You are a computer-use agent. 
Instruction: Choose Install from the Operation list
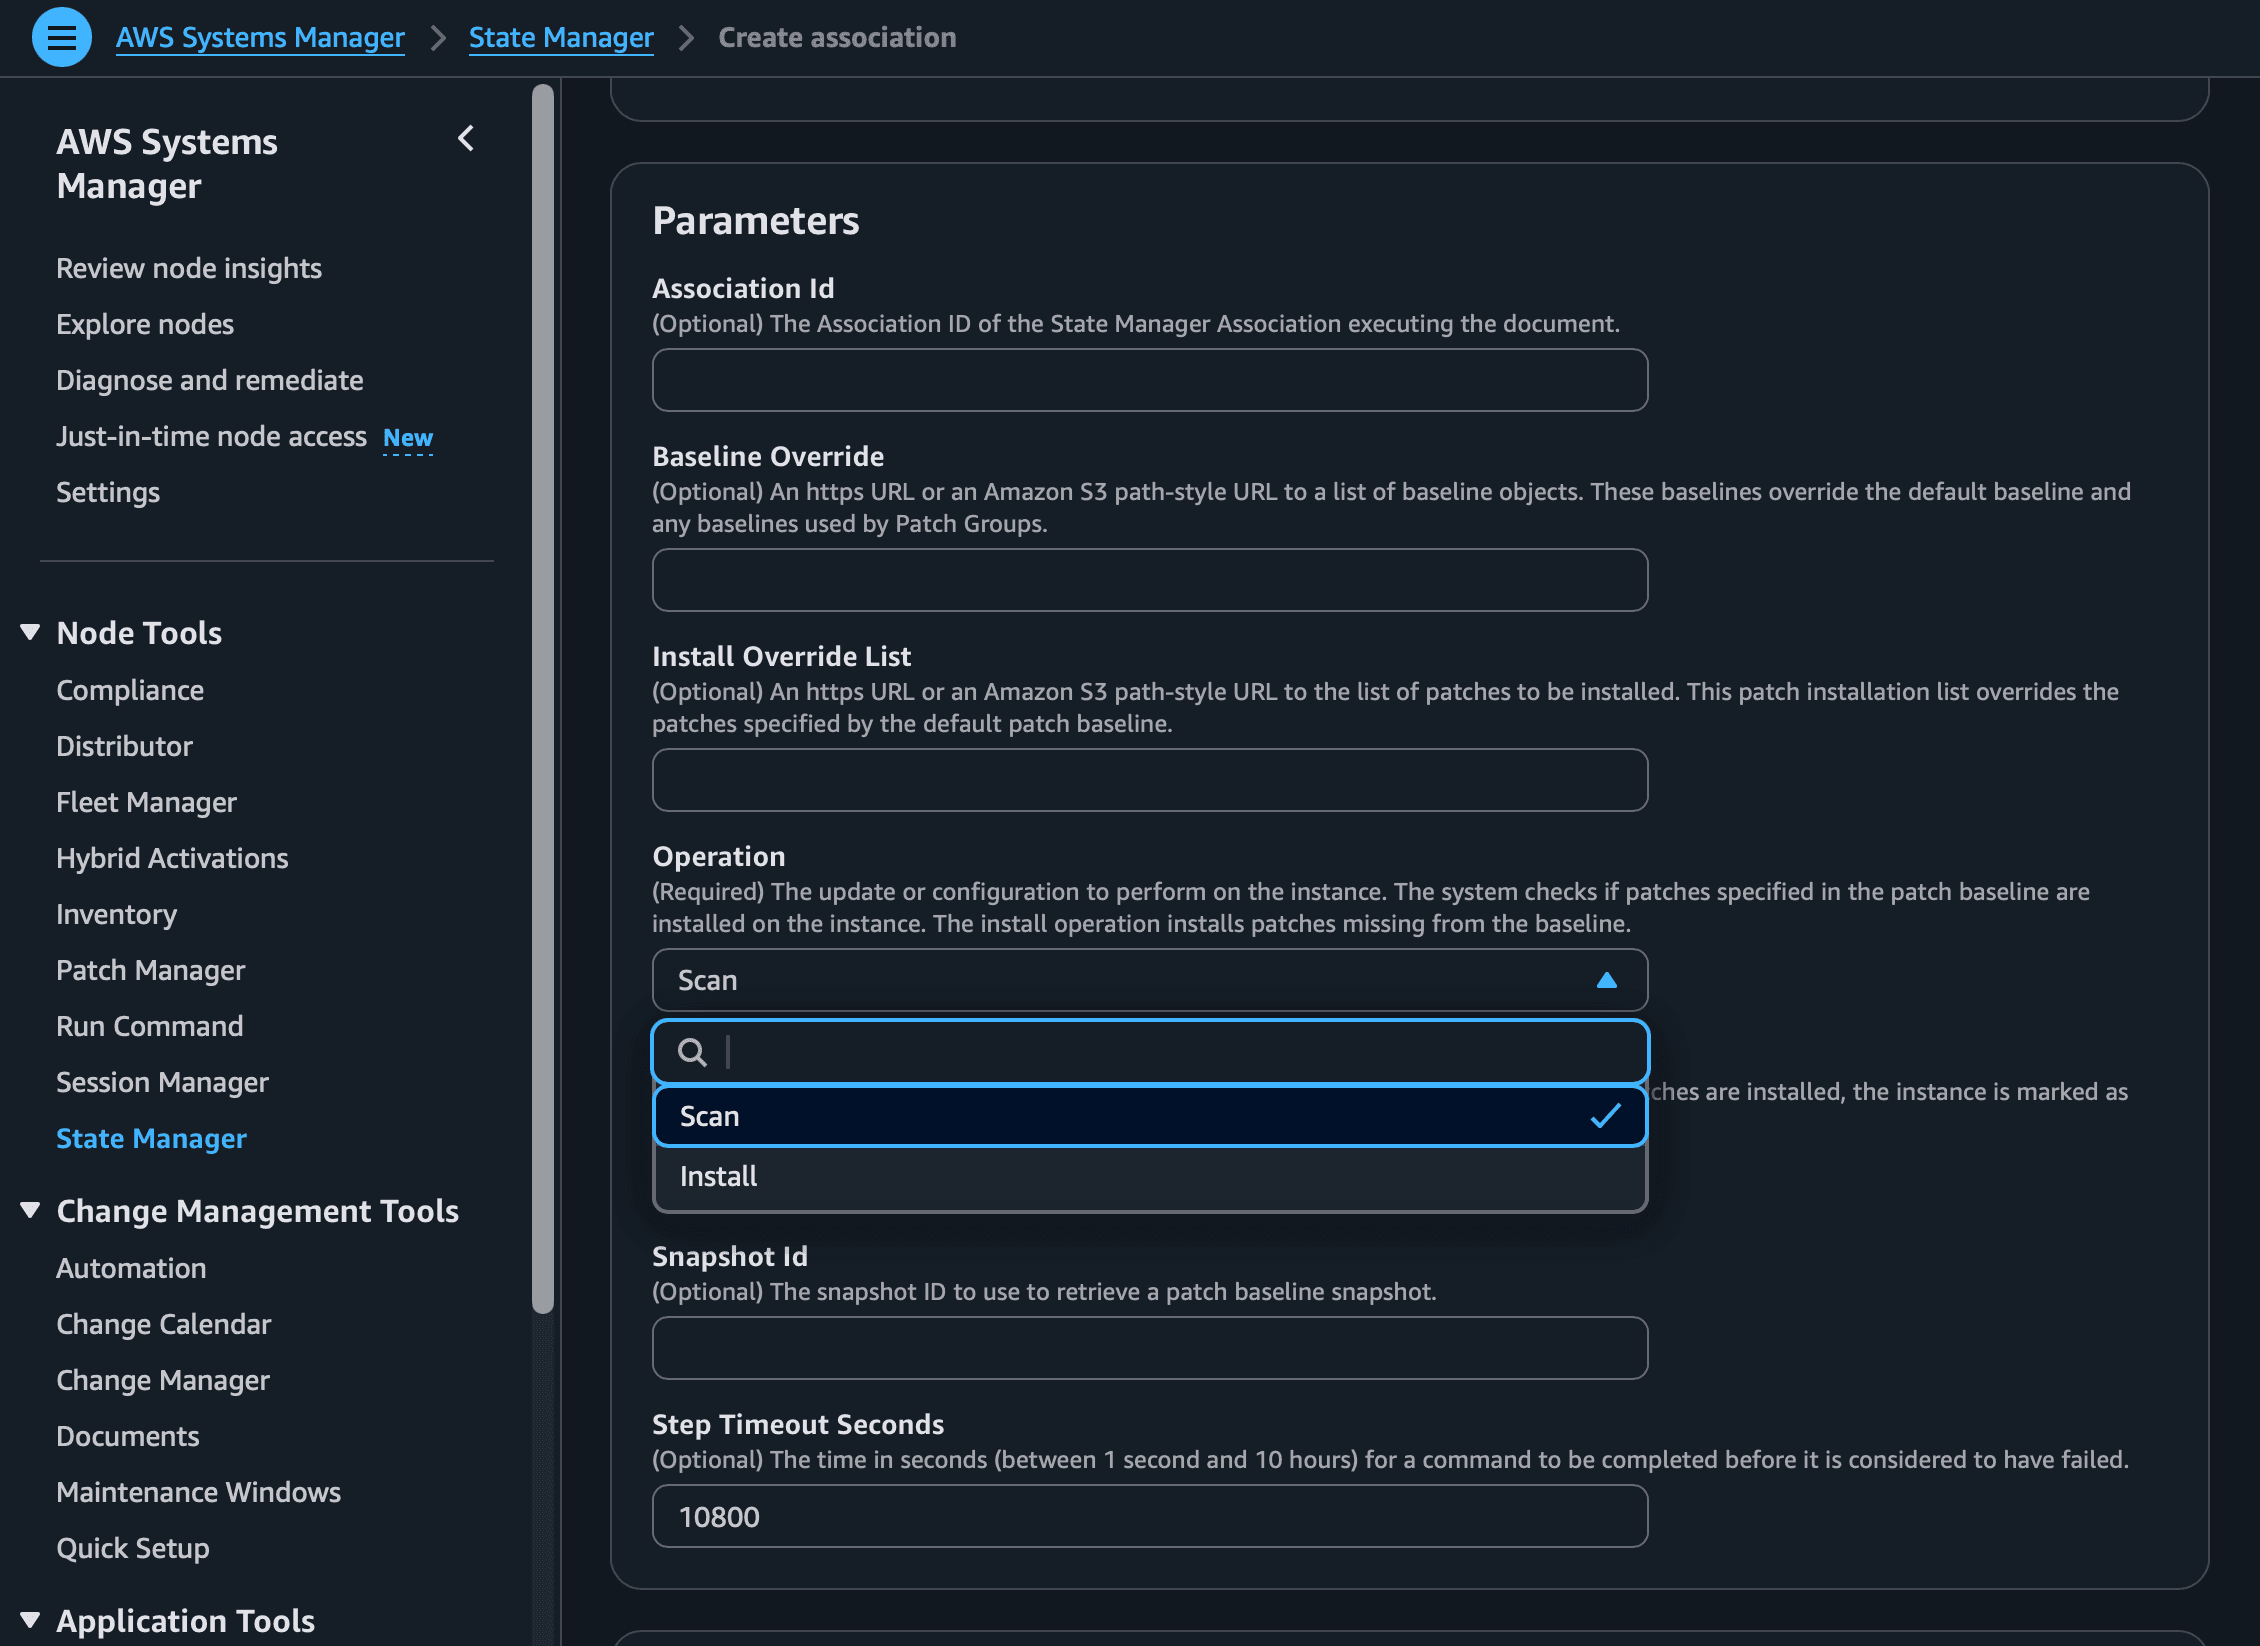(x=1150, y=1176)
